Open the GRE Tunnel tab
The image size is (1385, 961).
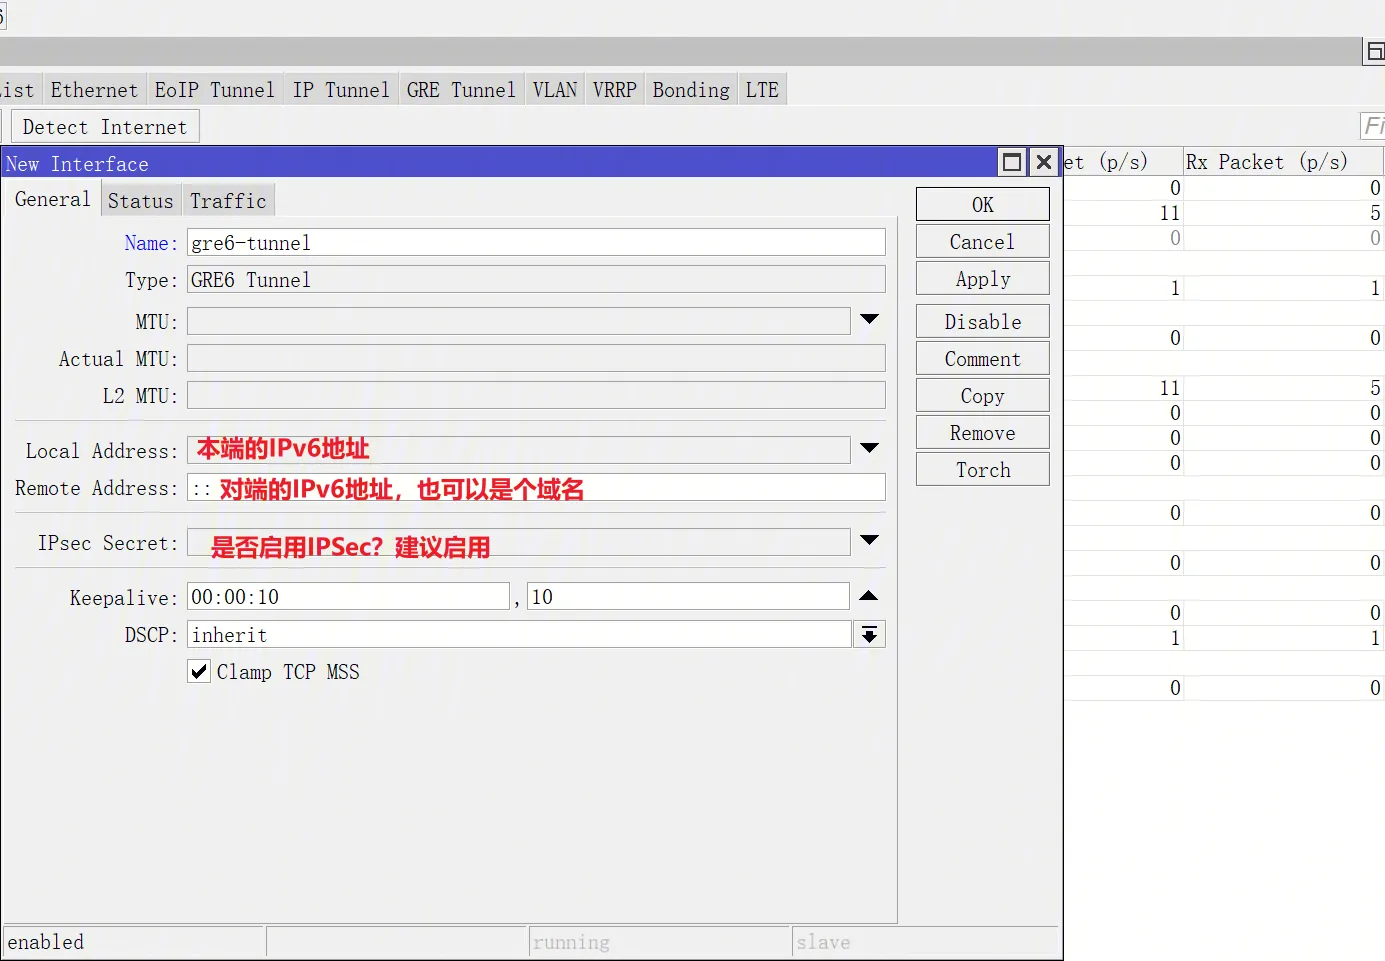(x=461, y=90)
